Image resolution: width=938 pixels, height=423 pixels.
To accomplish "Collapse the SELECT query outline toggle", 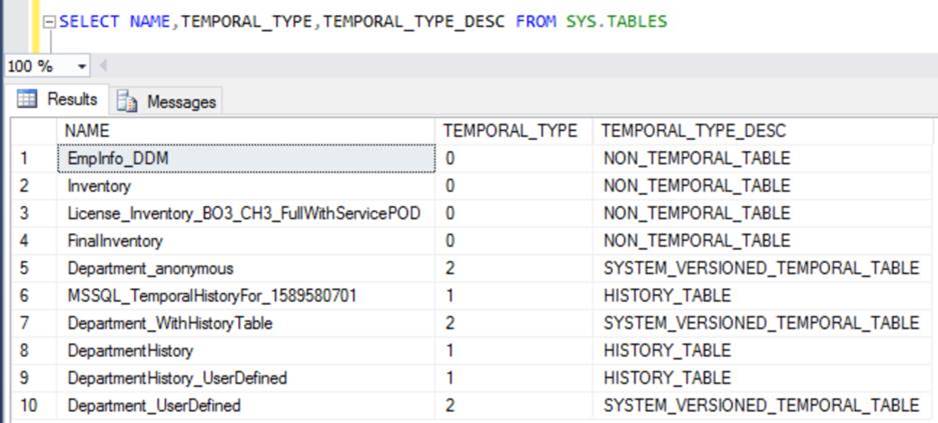I will click(48, 21).
